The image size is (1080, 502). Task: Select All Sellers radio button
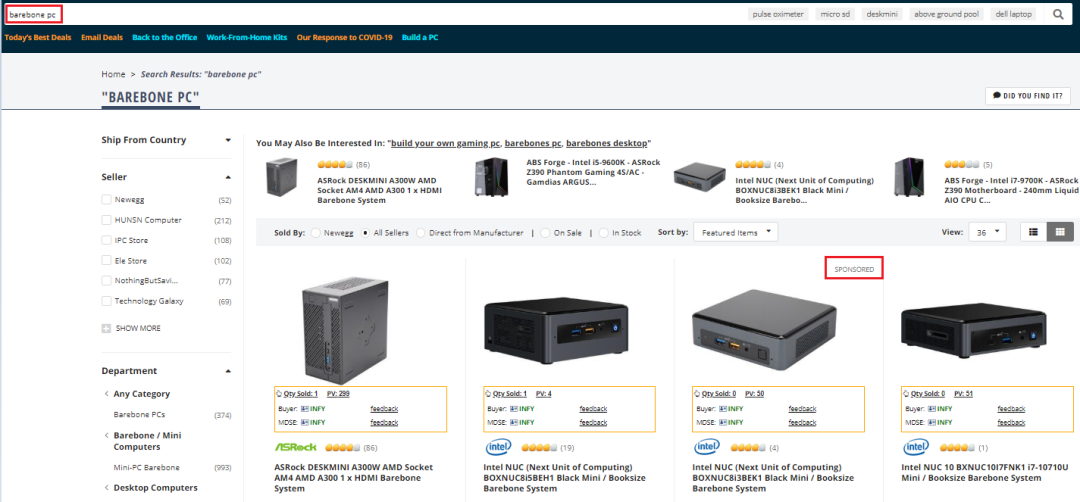[366, 233]
